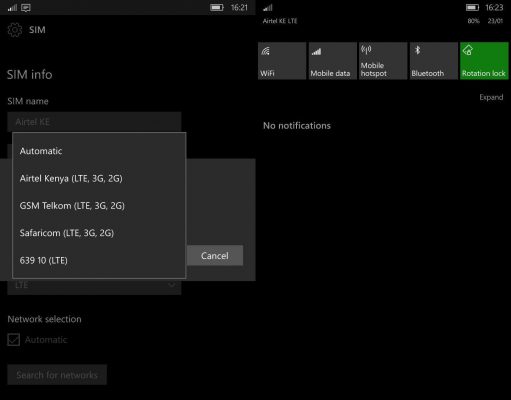The image size is (511, 400).
Task: Toggle the WiFi quick action tile
Action: pos(282,61)
